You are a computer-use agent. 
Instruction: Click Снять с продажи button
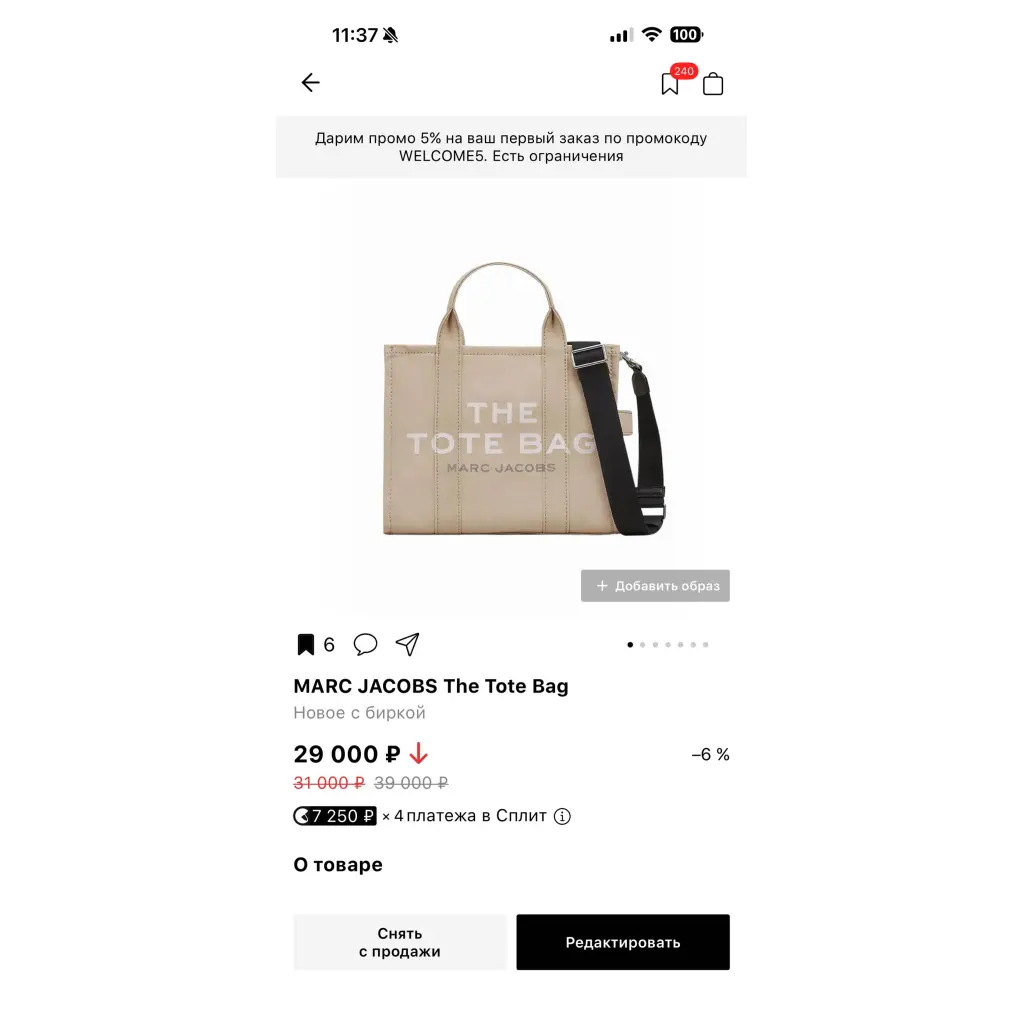tap(400, 942)
